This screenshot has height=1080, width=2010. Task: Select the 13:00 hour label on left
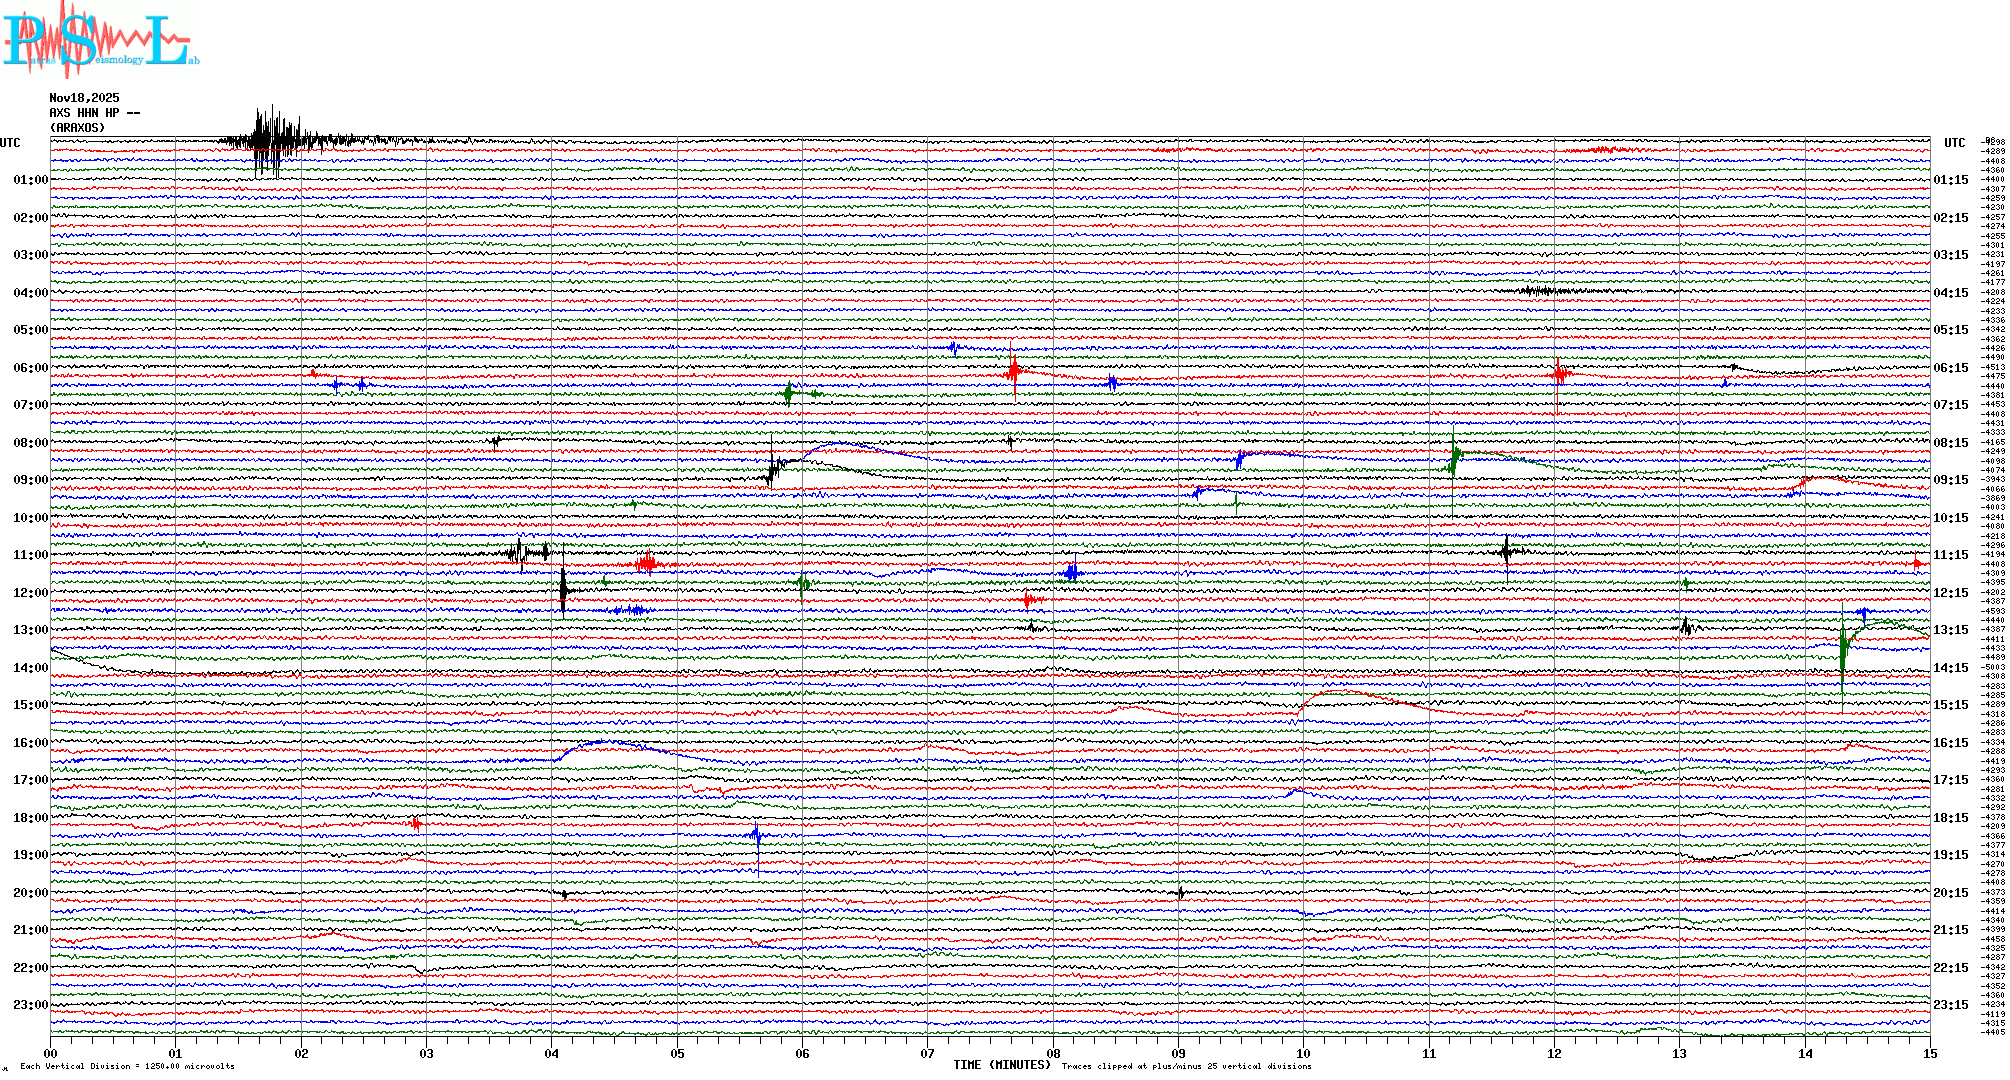(30, 630)
